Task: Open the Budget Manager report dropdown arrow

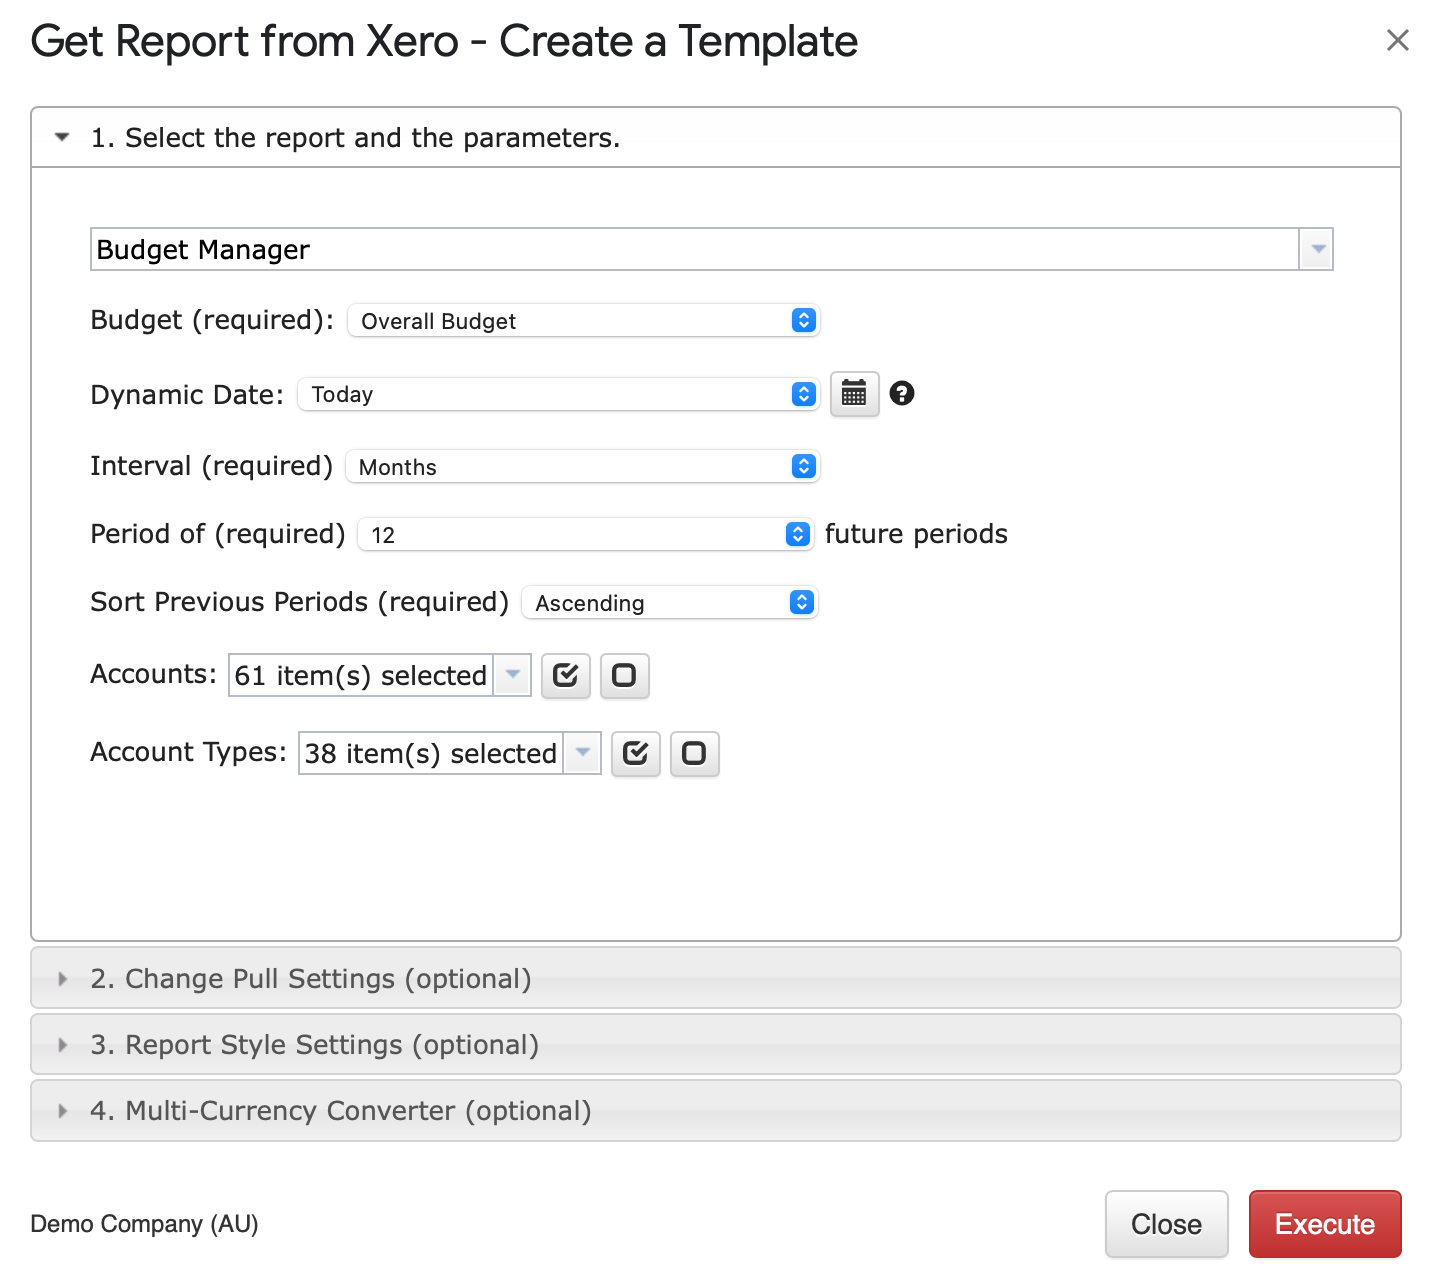Action: pyautogui.click(x=1317, y=249)
